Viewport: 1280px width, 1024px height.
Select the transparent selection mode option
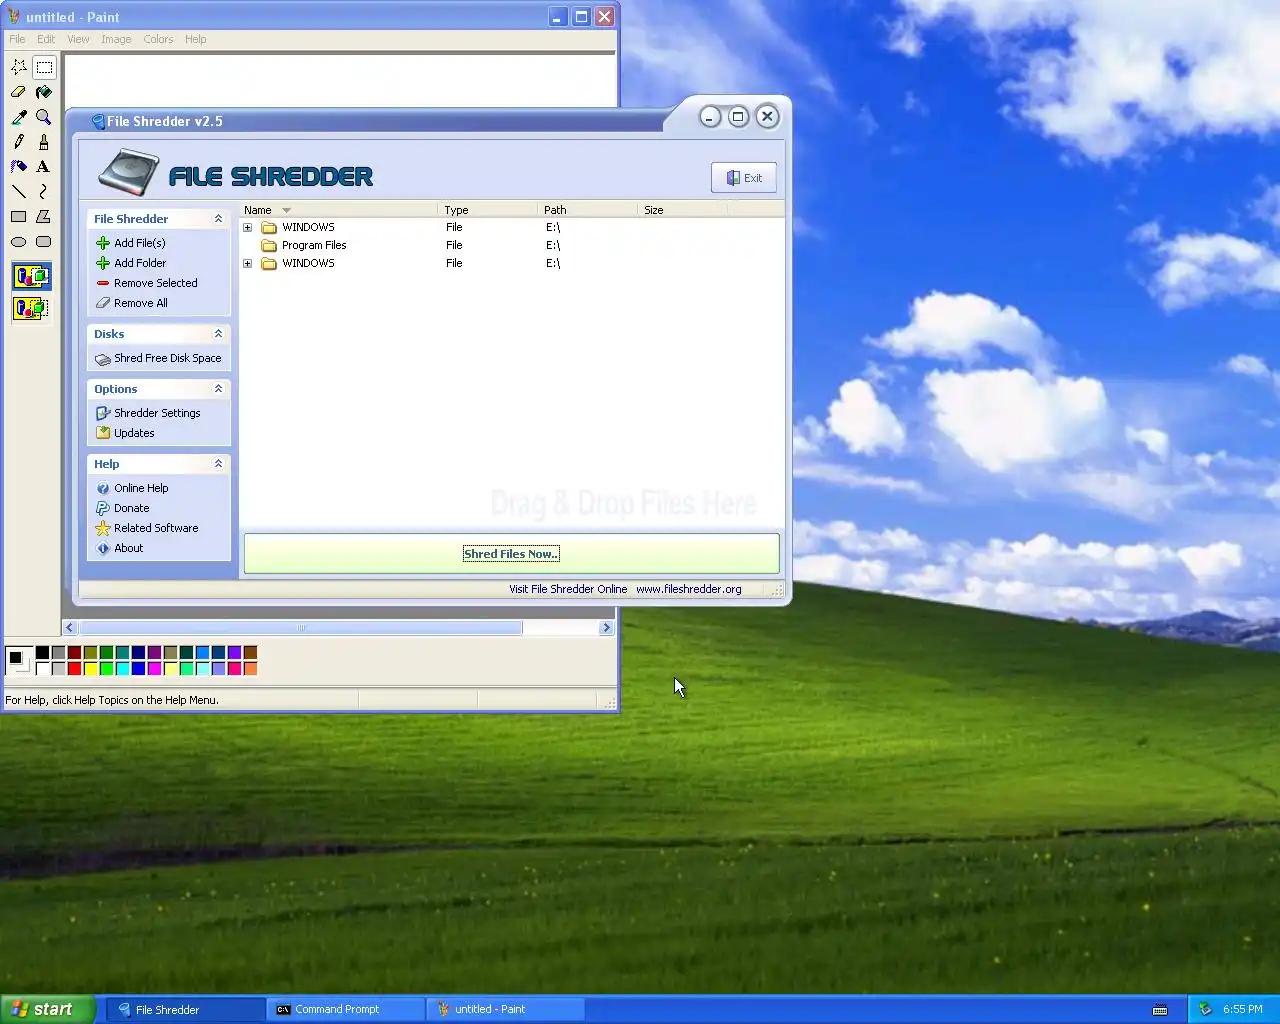pyautogui.click(x=31, y=308)
